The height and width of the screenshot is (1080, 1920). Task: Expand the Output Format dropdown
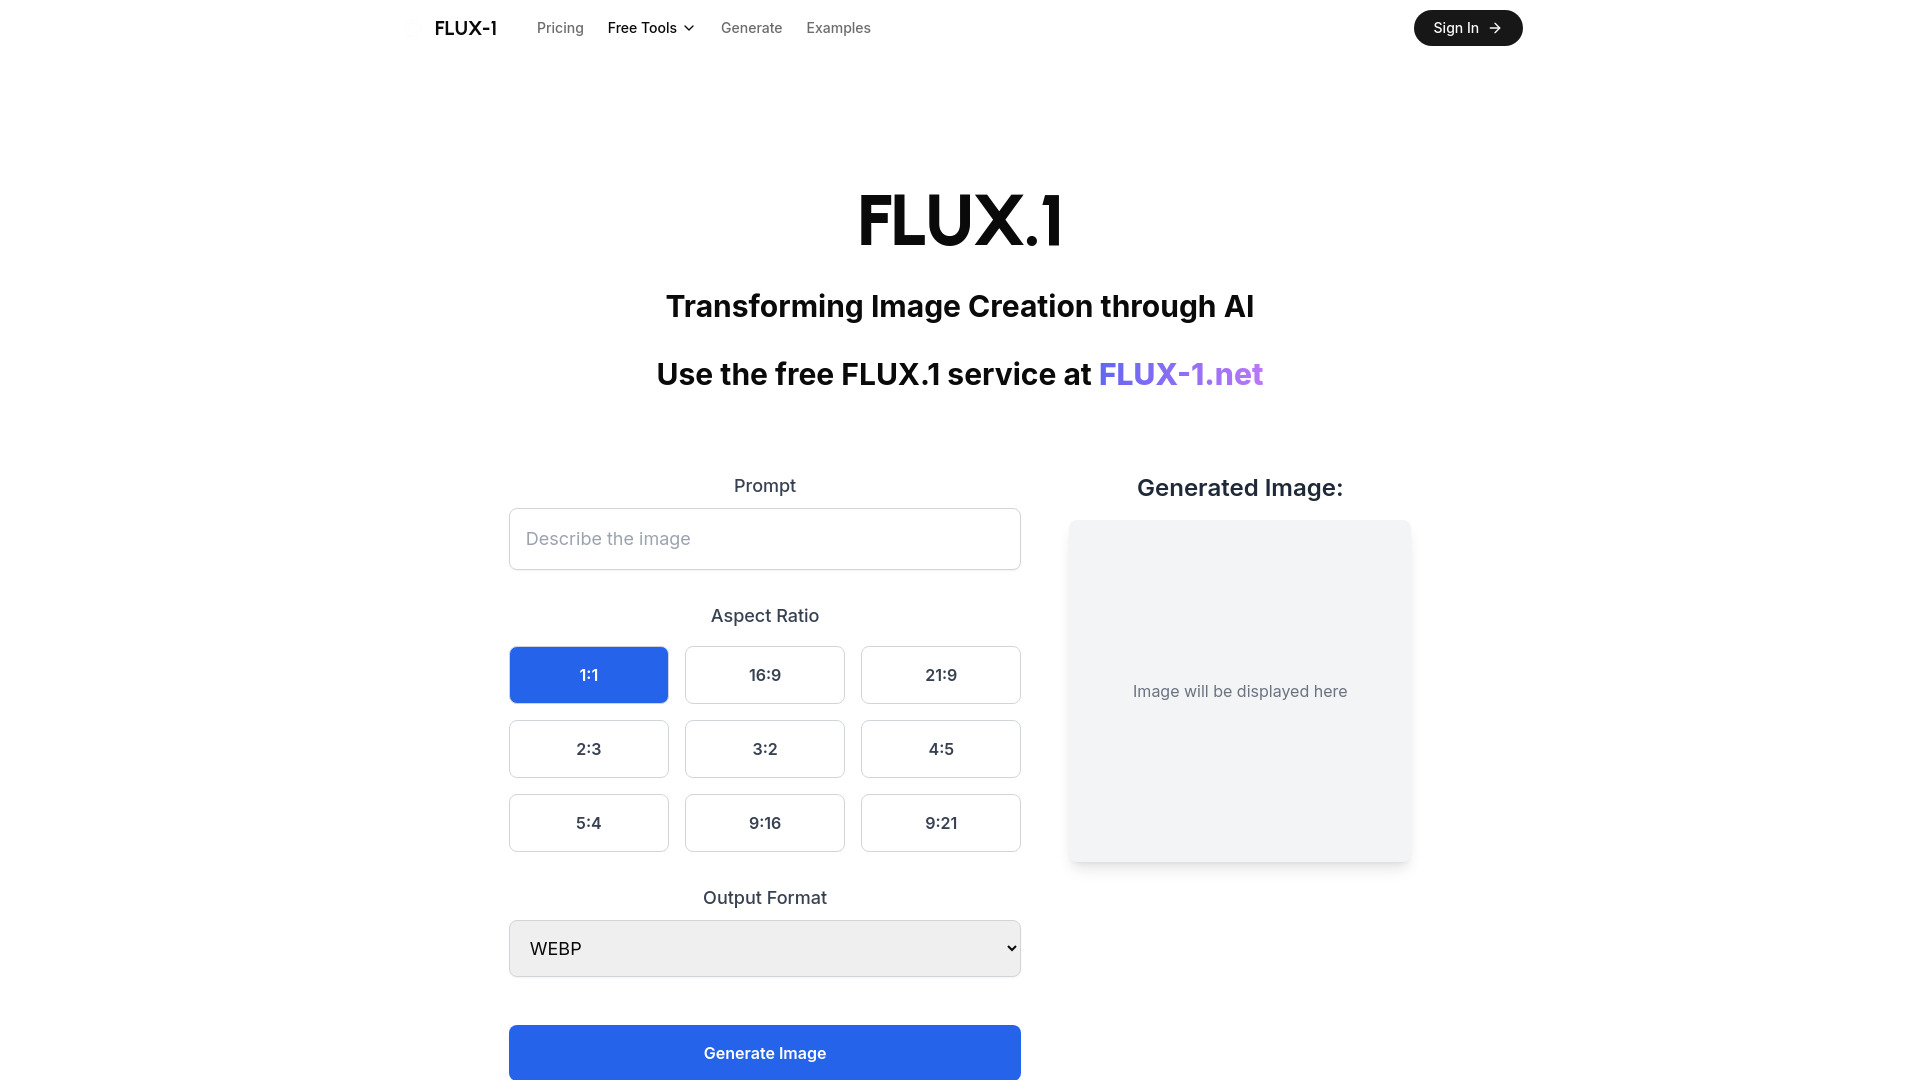(x=765, y=948)
